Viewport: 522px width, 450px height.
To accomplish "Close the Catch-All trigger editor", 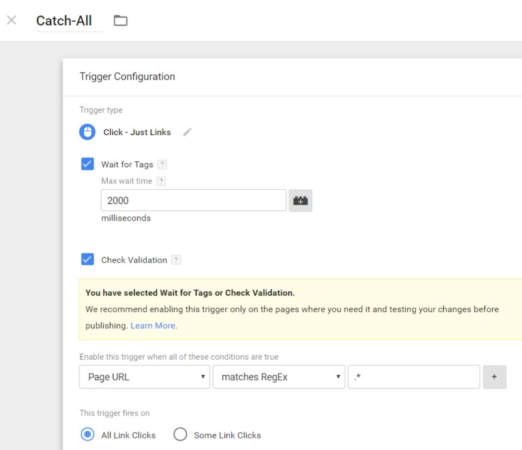I will (12, 20).
